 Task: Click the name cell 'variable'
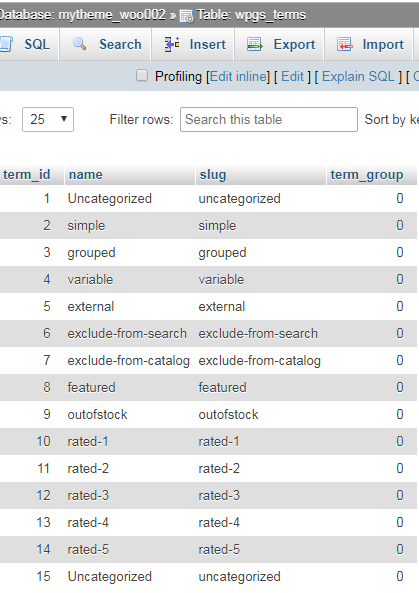[x=90, y=279]
